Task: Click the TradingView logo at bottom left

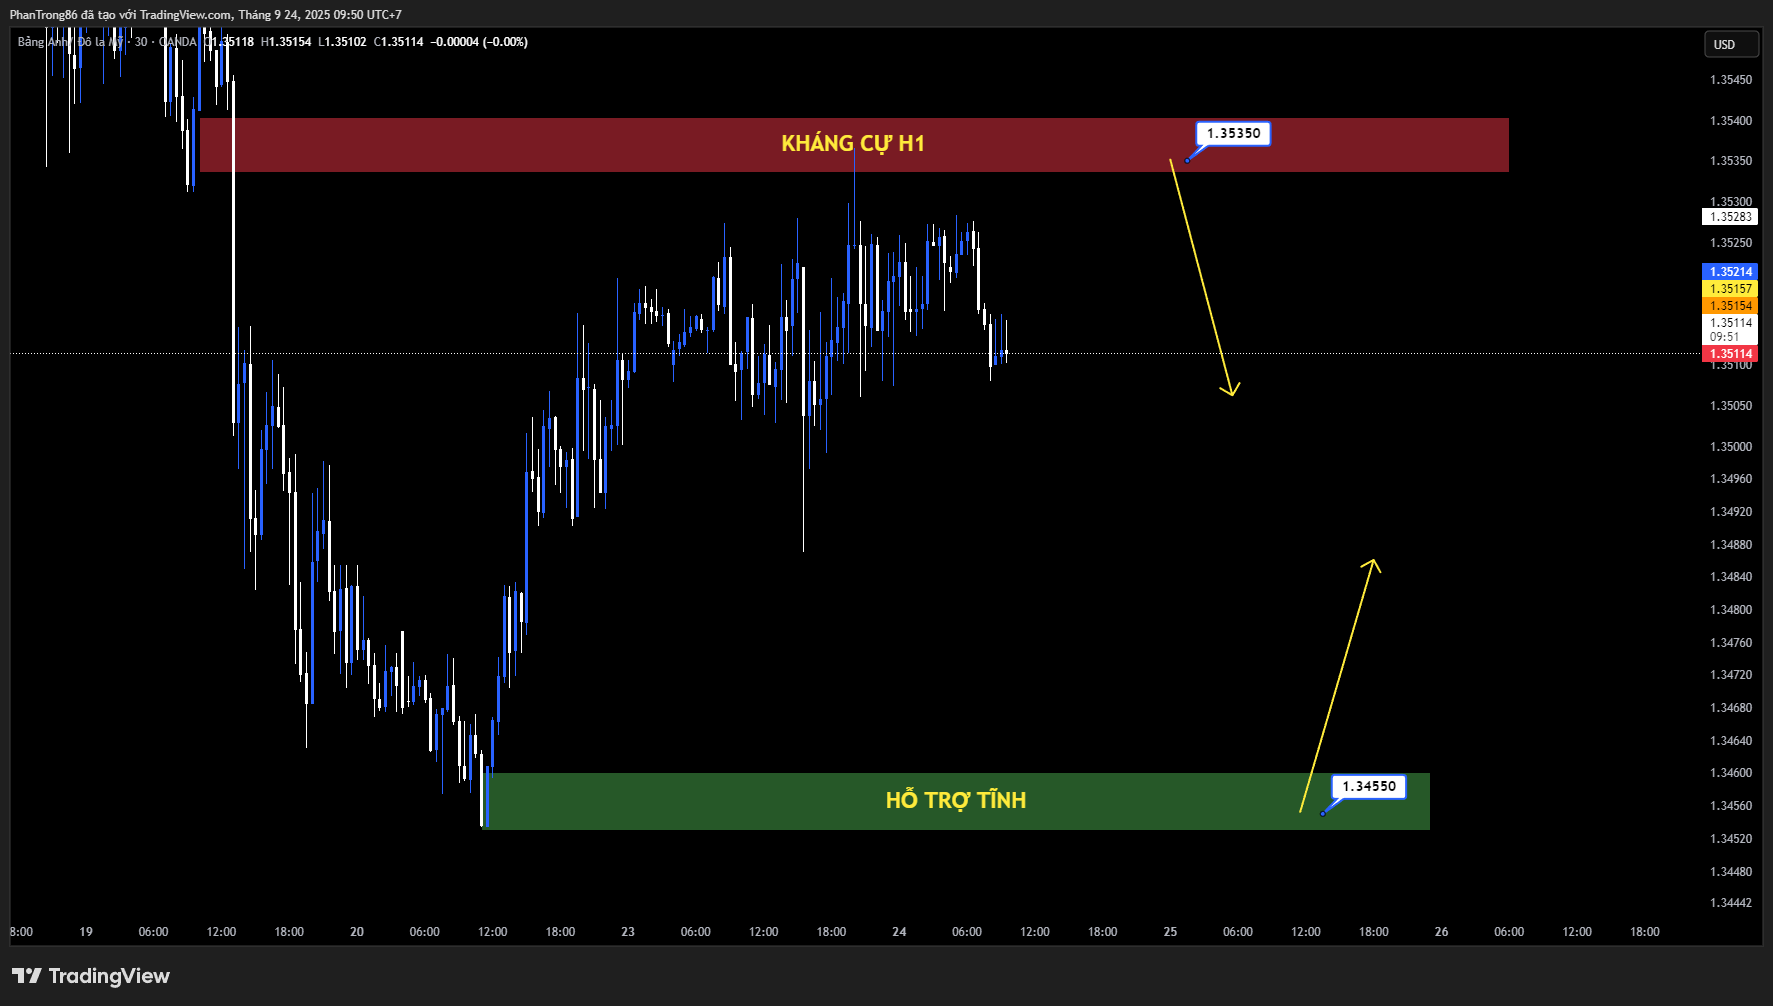Action: (91, 976)
